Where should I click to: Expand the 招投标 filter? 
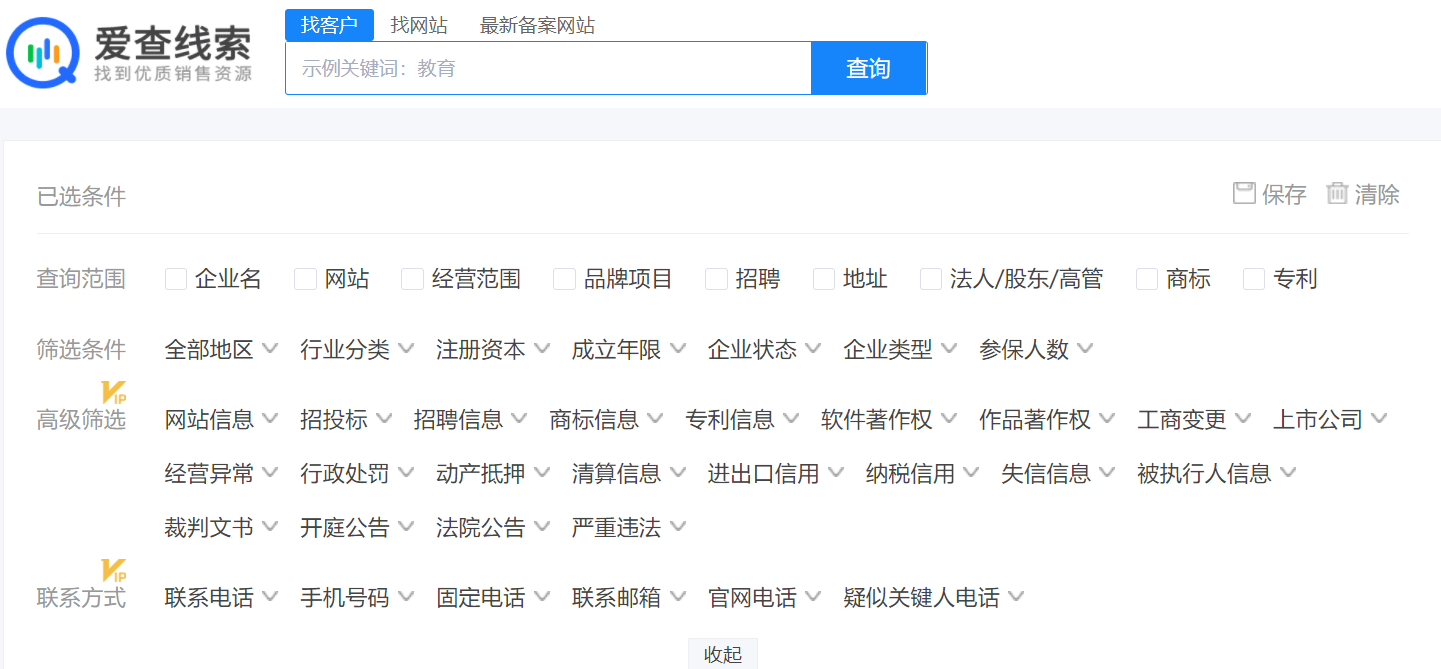(346, 419)
